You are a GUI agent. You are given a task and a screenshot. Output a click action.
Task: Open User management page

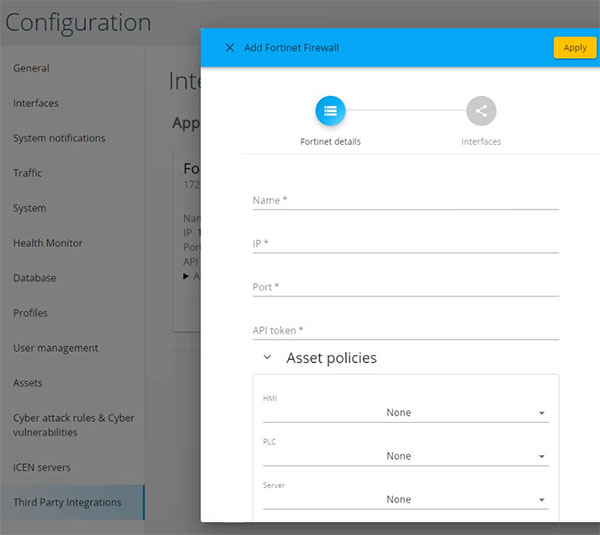coord(55,348)
